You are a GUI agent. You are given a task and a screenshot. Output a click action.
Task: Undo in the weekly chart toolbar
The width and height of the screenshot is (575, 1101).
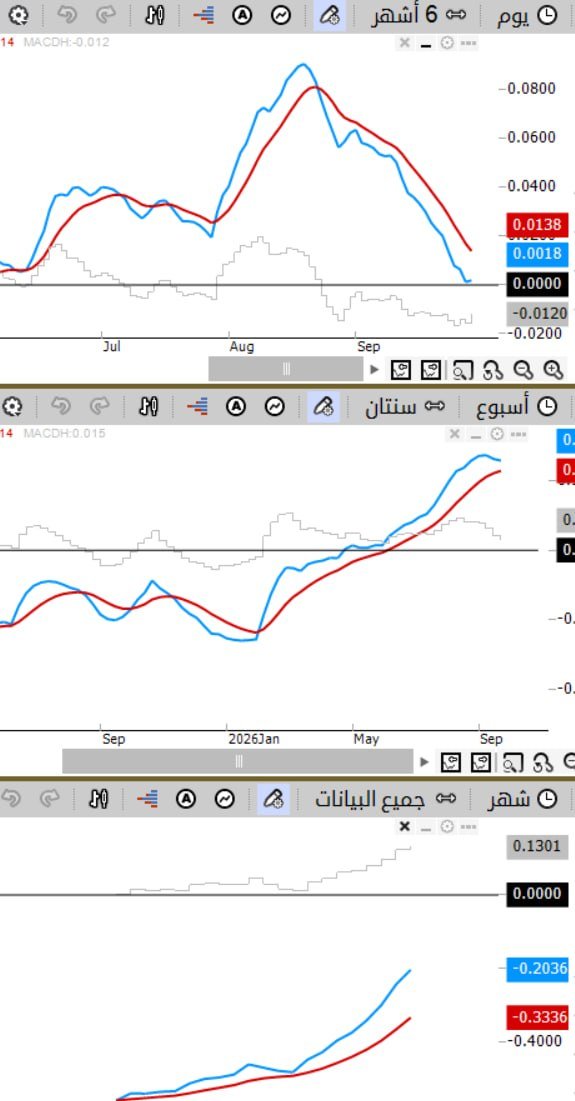(x=60, y=407)
